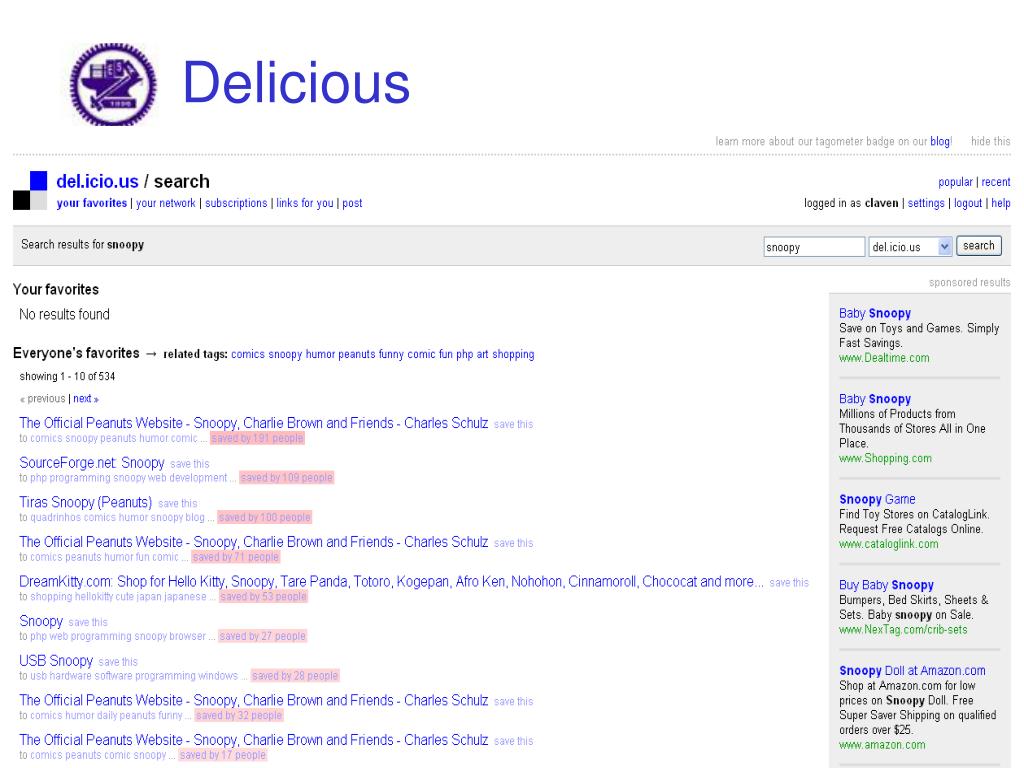Click www.amazon.com ad URL

tap(882, 745)
